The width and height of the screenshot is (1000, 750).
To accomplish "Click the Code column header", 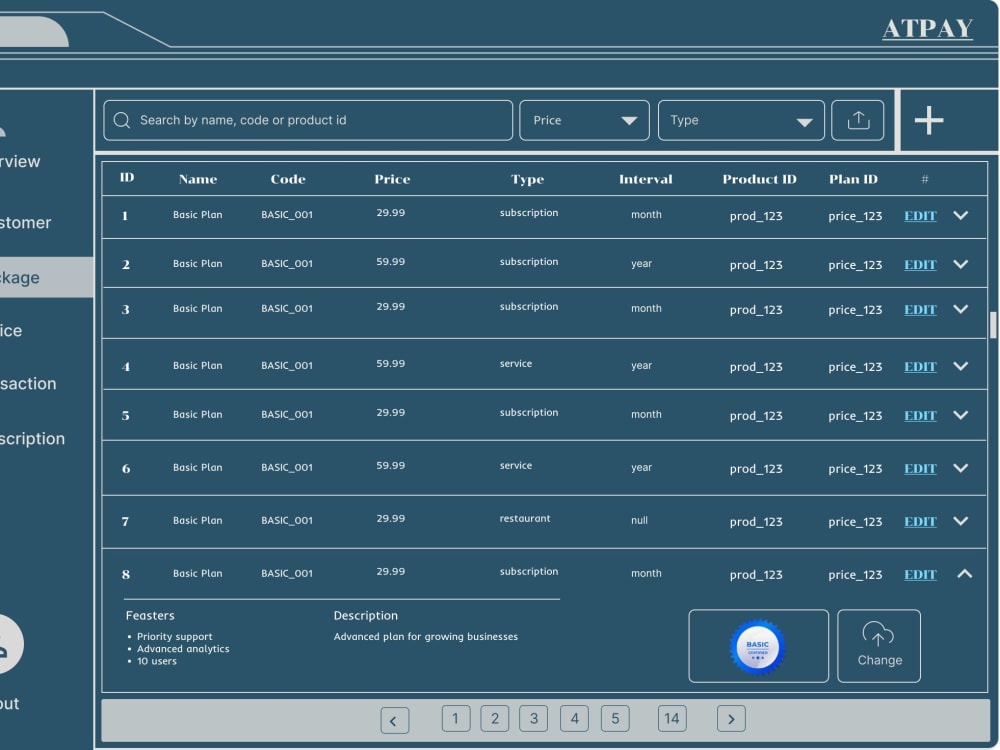I will coord(288,179).
